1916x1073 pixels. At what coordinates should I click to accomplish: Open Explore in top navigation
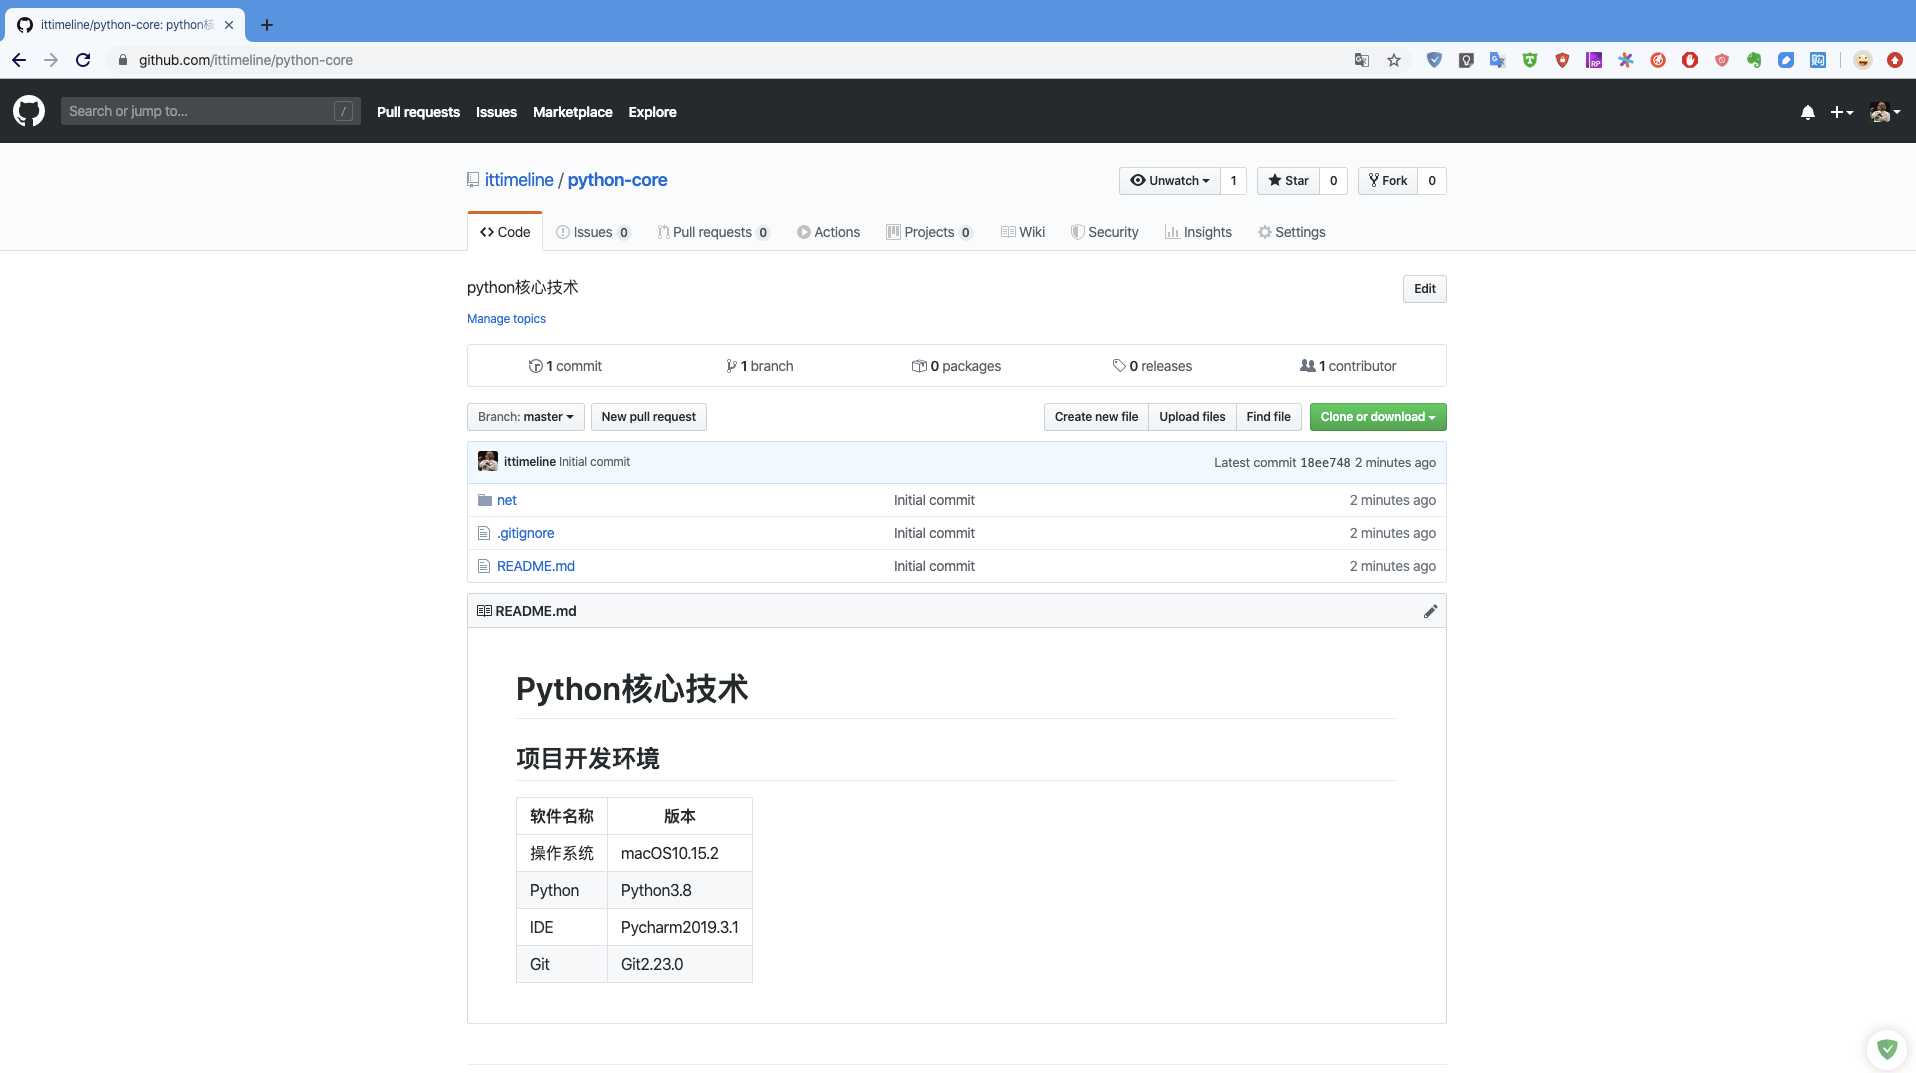coord(652,112)
